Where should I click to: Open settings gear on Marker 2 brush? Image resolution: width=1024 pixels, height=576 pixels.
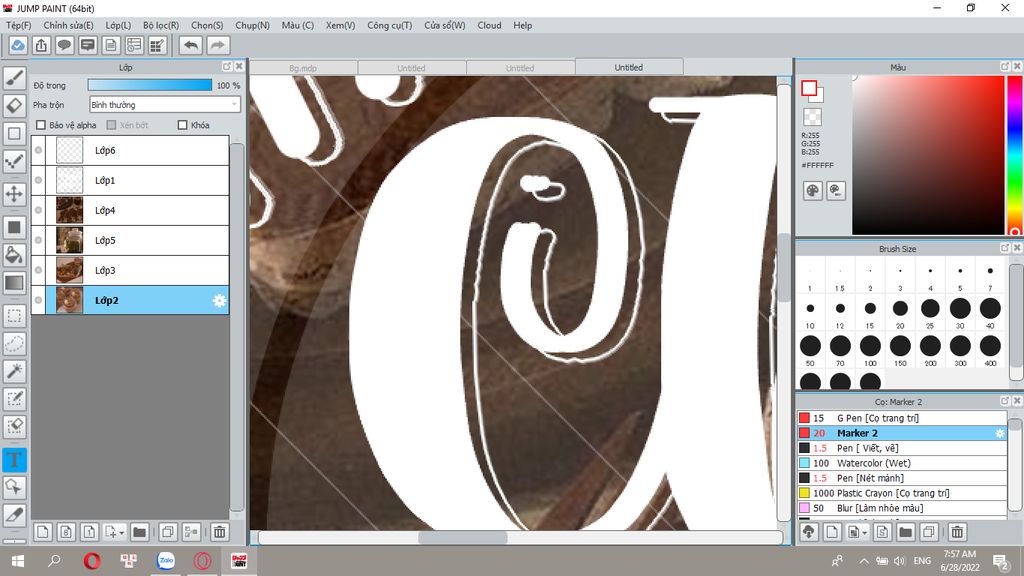(x=999, y=433)
